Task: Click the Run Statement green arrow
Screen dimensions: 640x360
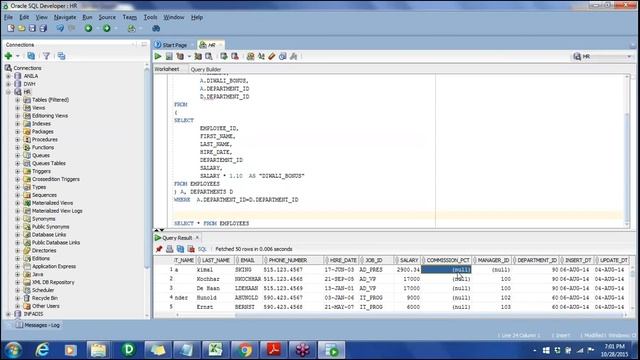Action: coord(158,56)
